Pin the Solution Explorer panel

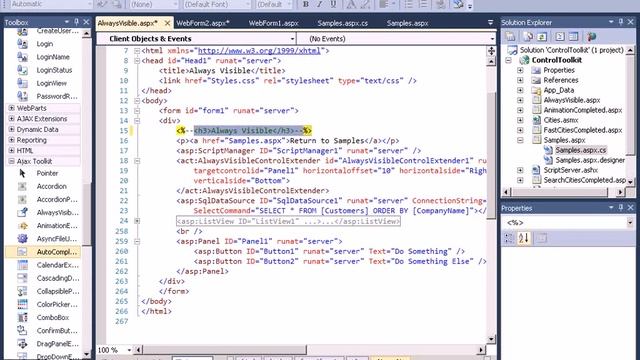tap(620, 22)
